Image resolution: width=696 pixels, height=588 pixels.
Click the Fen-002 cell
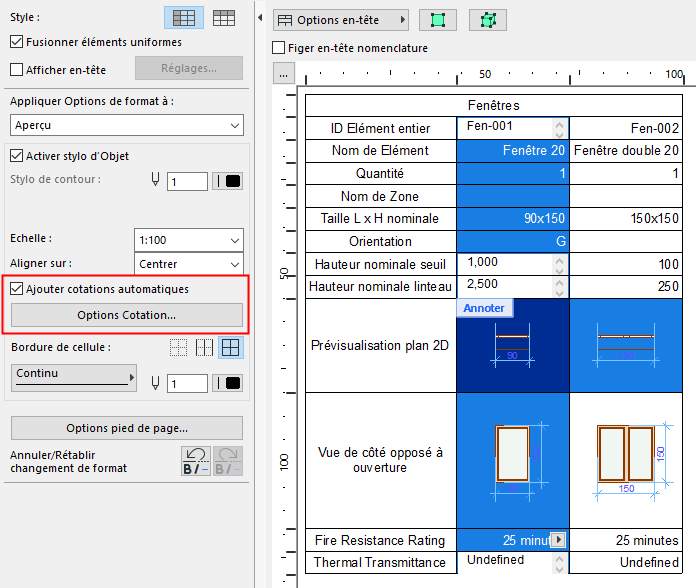point(626,129)
